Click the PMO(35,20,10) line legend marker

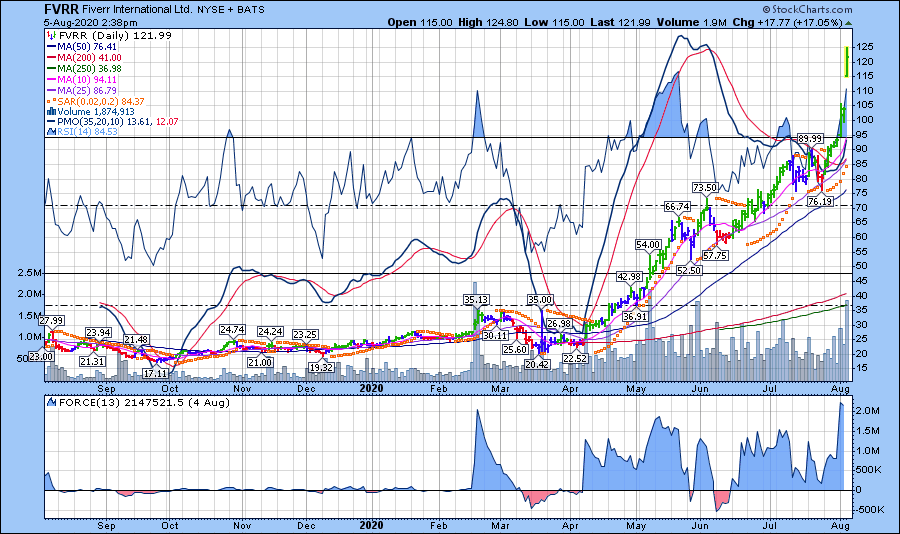click(x=51, y=121)
